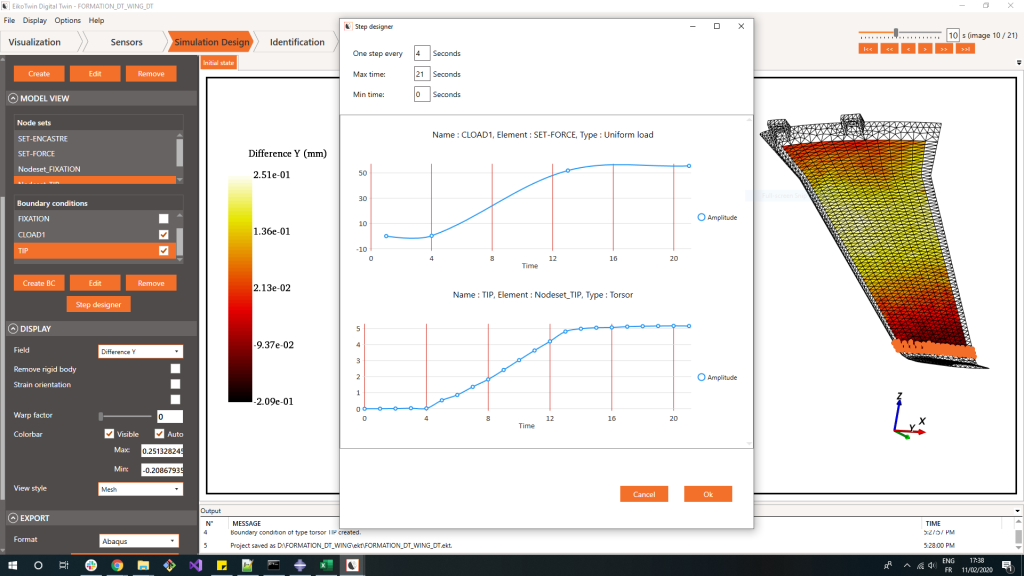Open File Explorer from the taskbar
The height and width of the screenshot is (576, 1024).
pos(143,566)
